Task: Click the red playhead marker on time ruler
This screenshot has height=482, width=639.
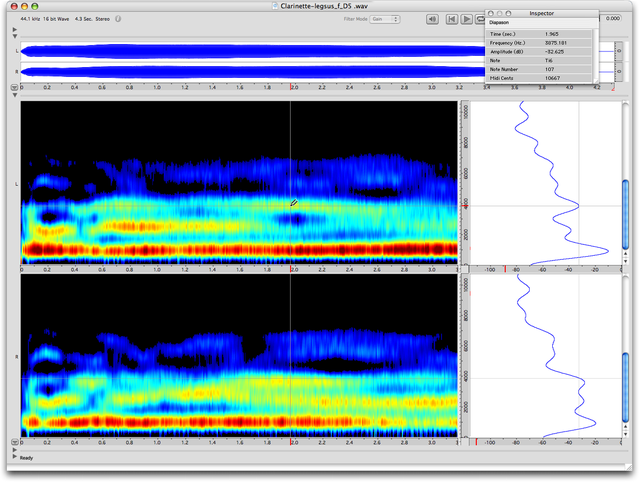Action: pyautogui.click(x=291, y=88)
